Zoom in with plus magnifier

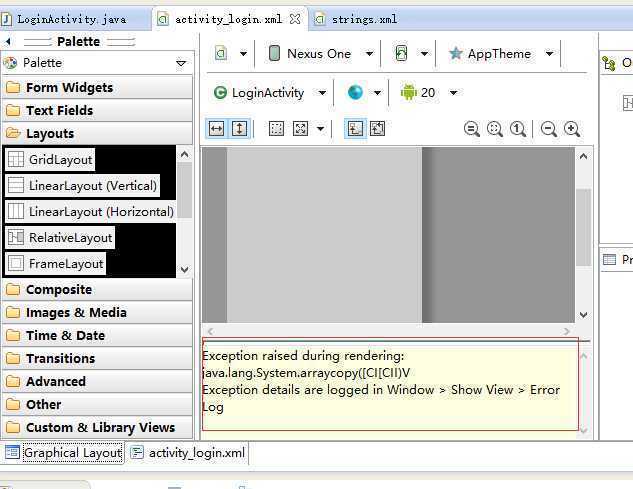[x=572, y=129]
